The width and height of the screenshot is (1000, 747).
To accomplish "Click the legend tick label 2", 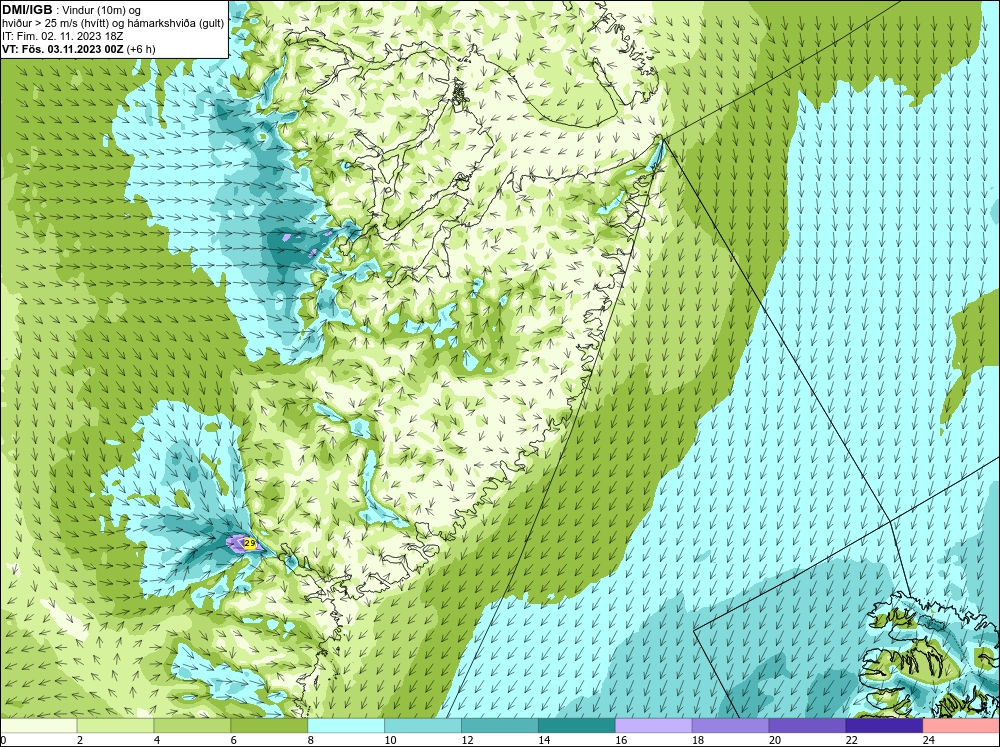I will pos(80,740).
